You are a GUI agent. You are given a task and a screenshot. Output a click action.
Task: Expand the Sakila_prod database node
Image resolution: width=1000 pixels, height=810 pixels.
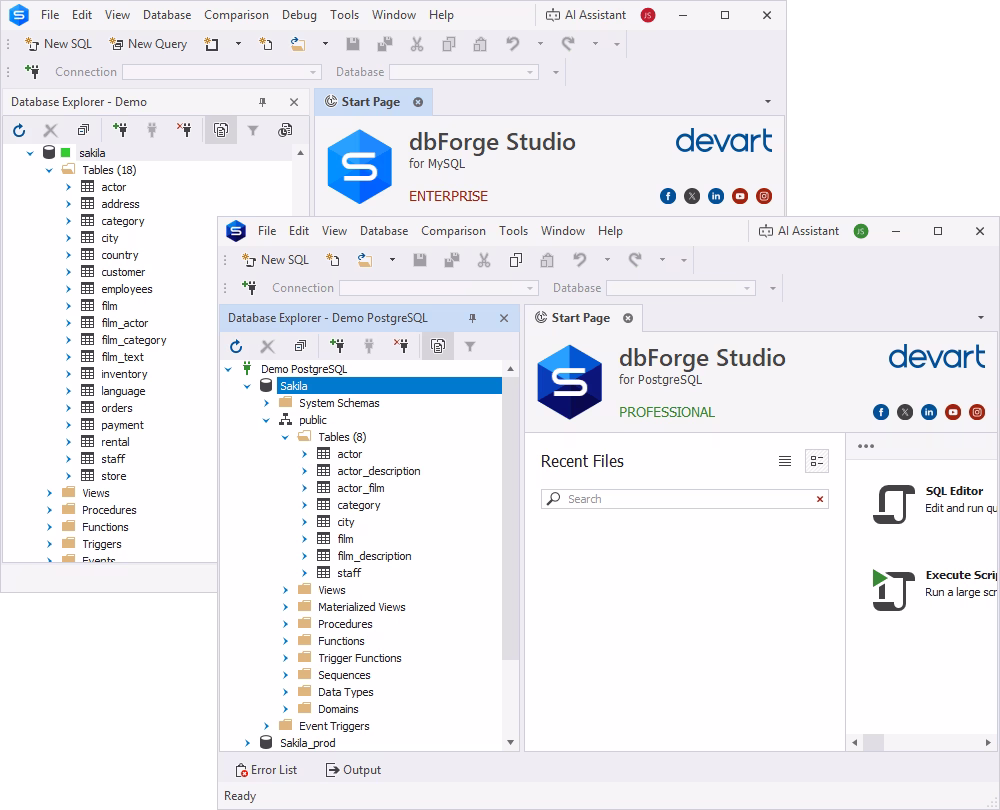point(247,743)
